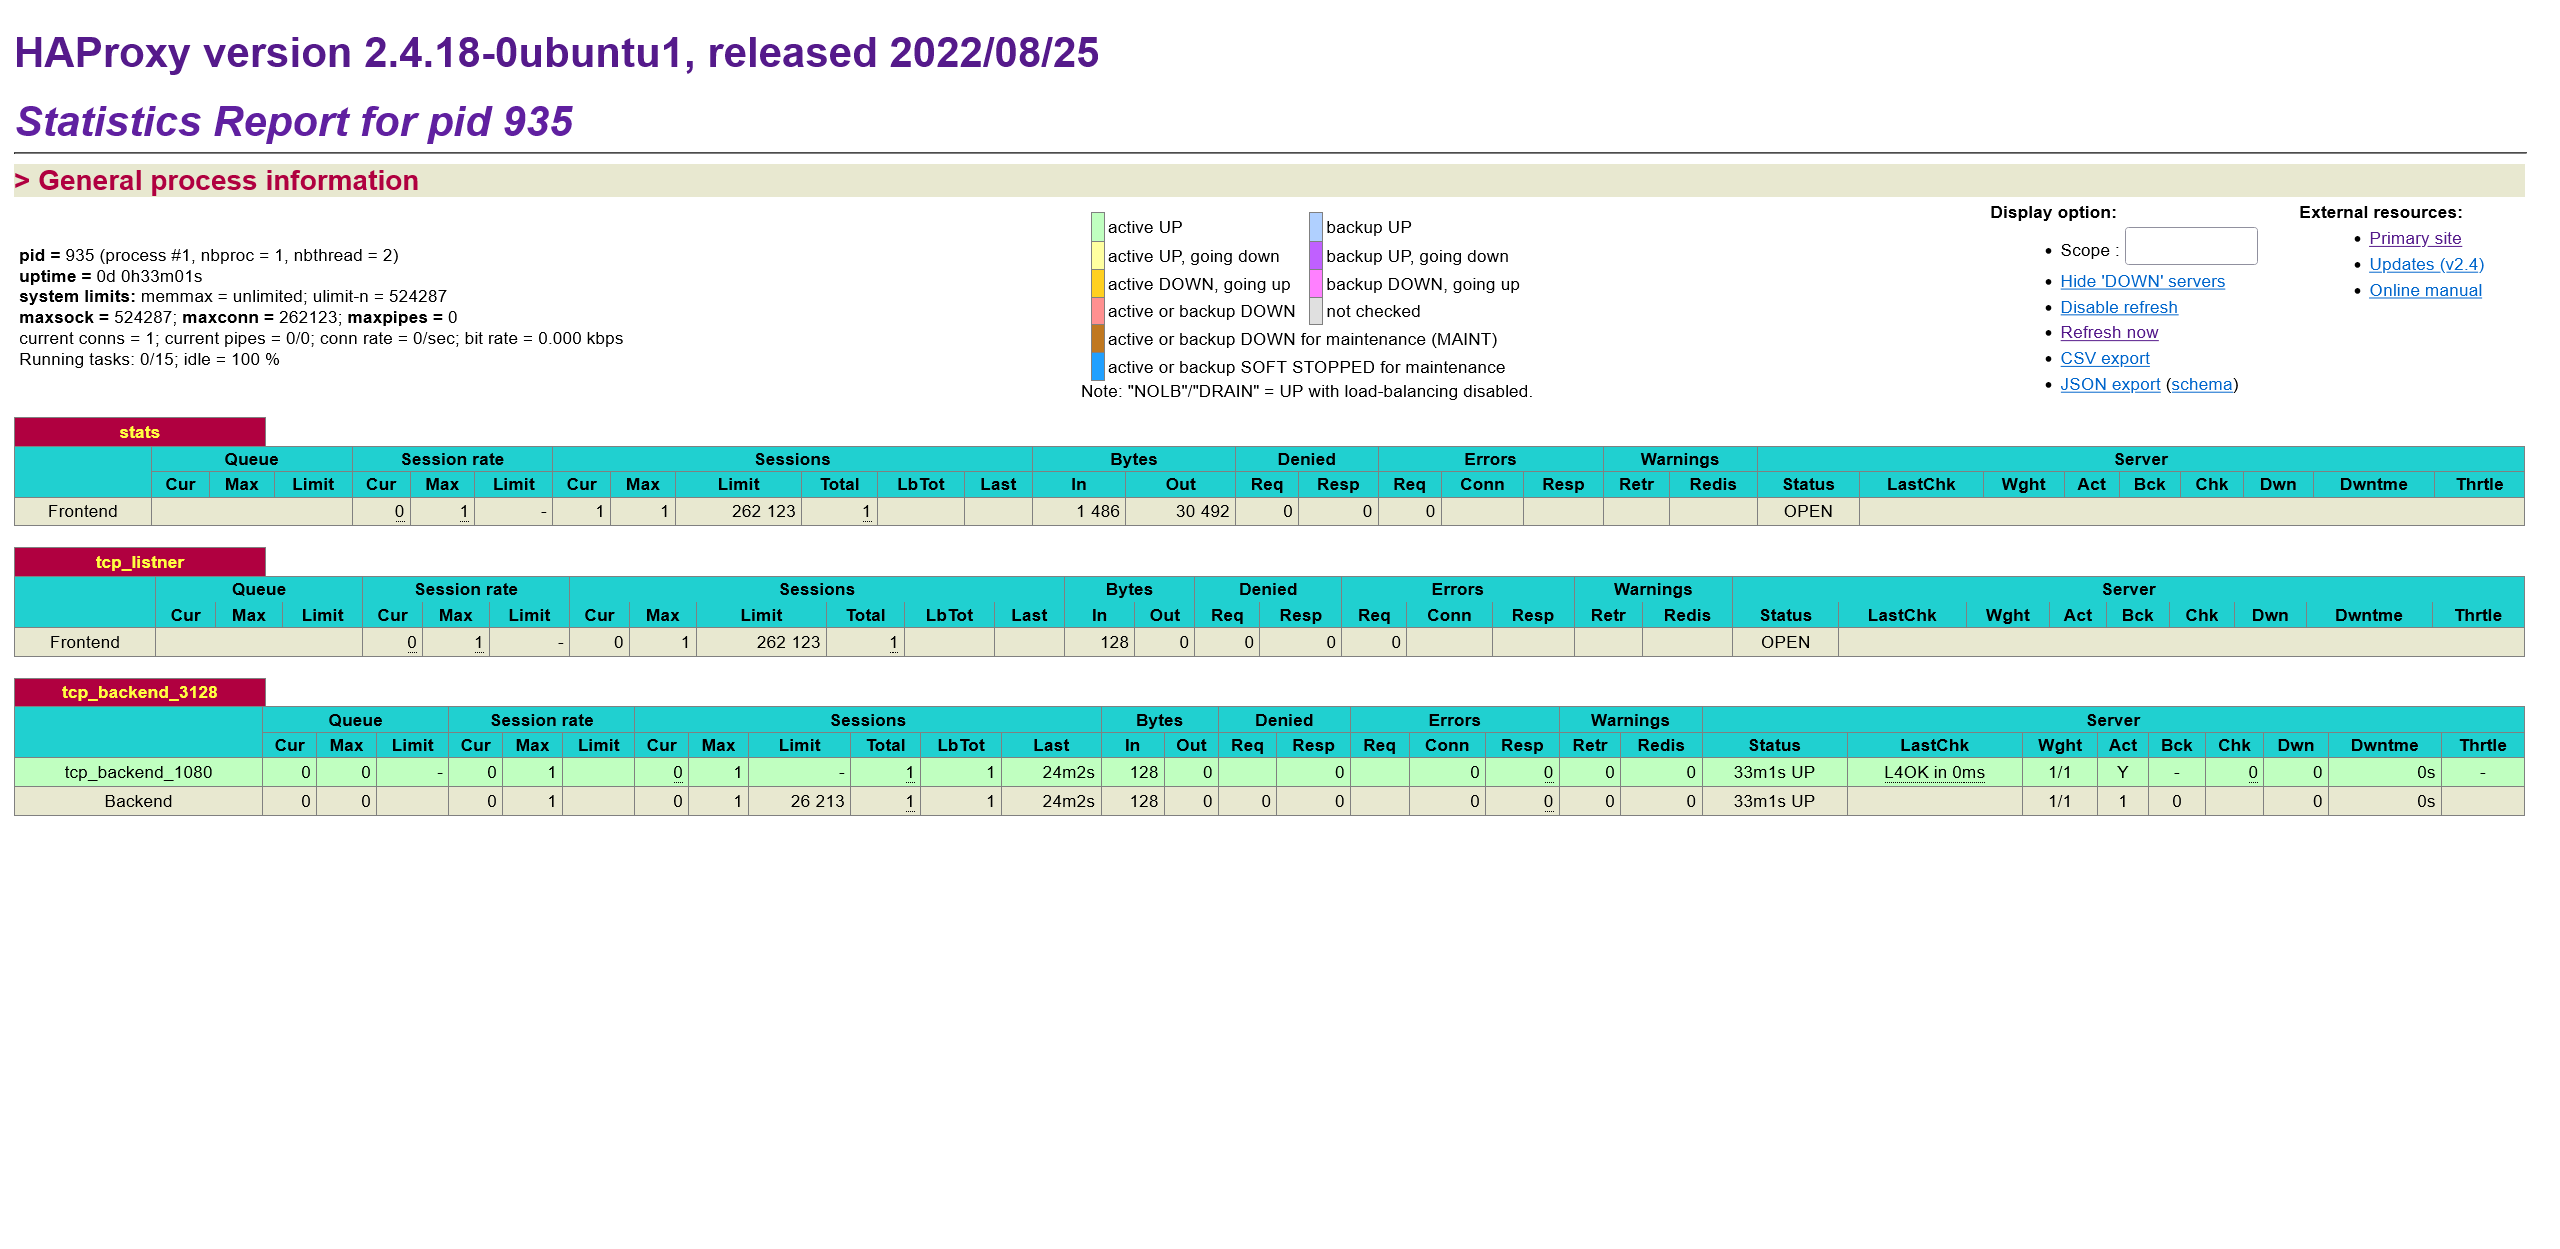This screenshot has width=2560, height=1249.
Task: Click the orange 'active DOWN, going up' swatch
Action: tap(1098, 283)
